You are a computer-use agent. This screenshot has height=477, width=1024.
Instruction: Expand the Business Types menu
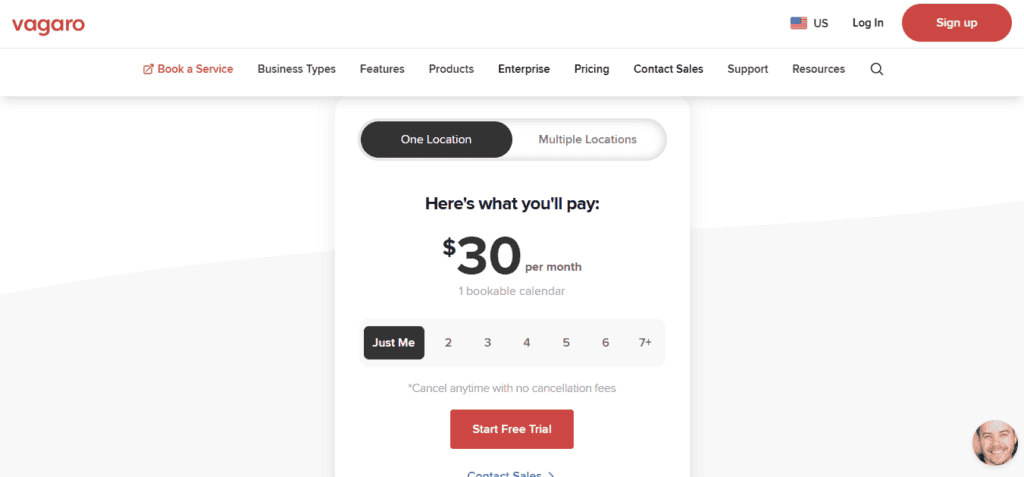coord(296,69)
